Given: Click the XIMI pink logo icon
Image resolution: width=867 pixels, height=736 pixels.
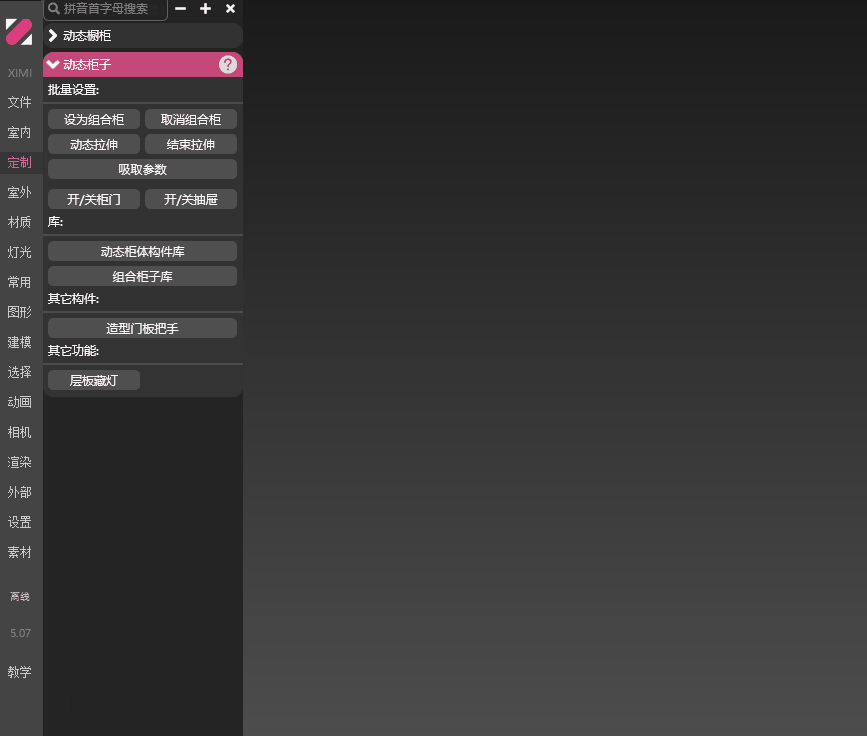Looking at the screenshot, I should pyautogui.click(x=19, y=32).
